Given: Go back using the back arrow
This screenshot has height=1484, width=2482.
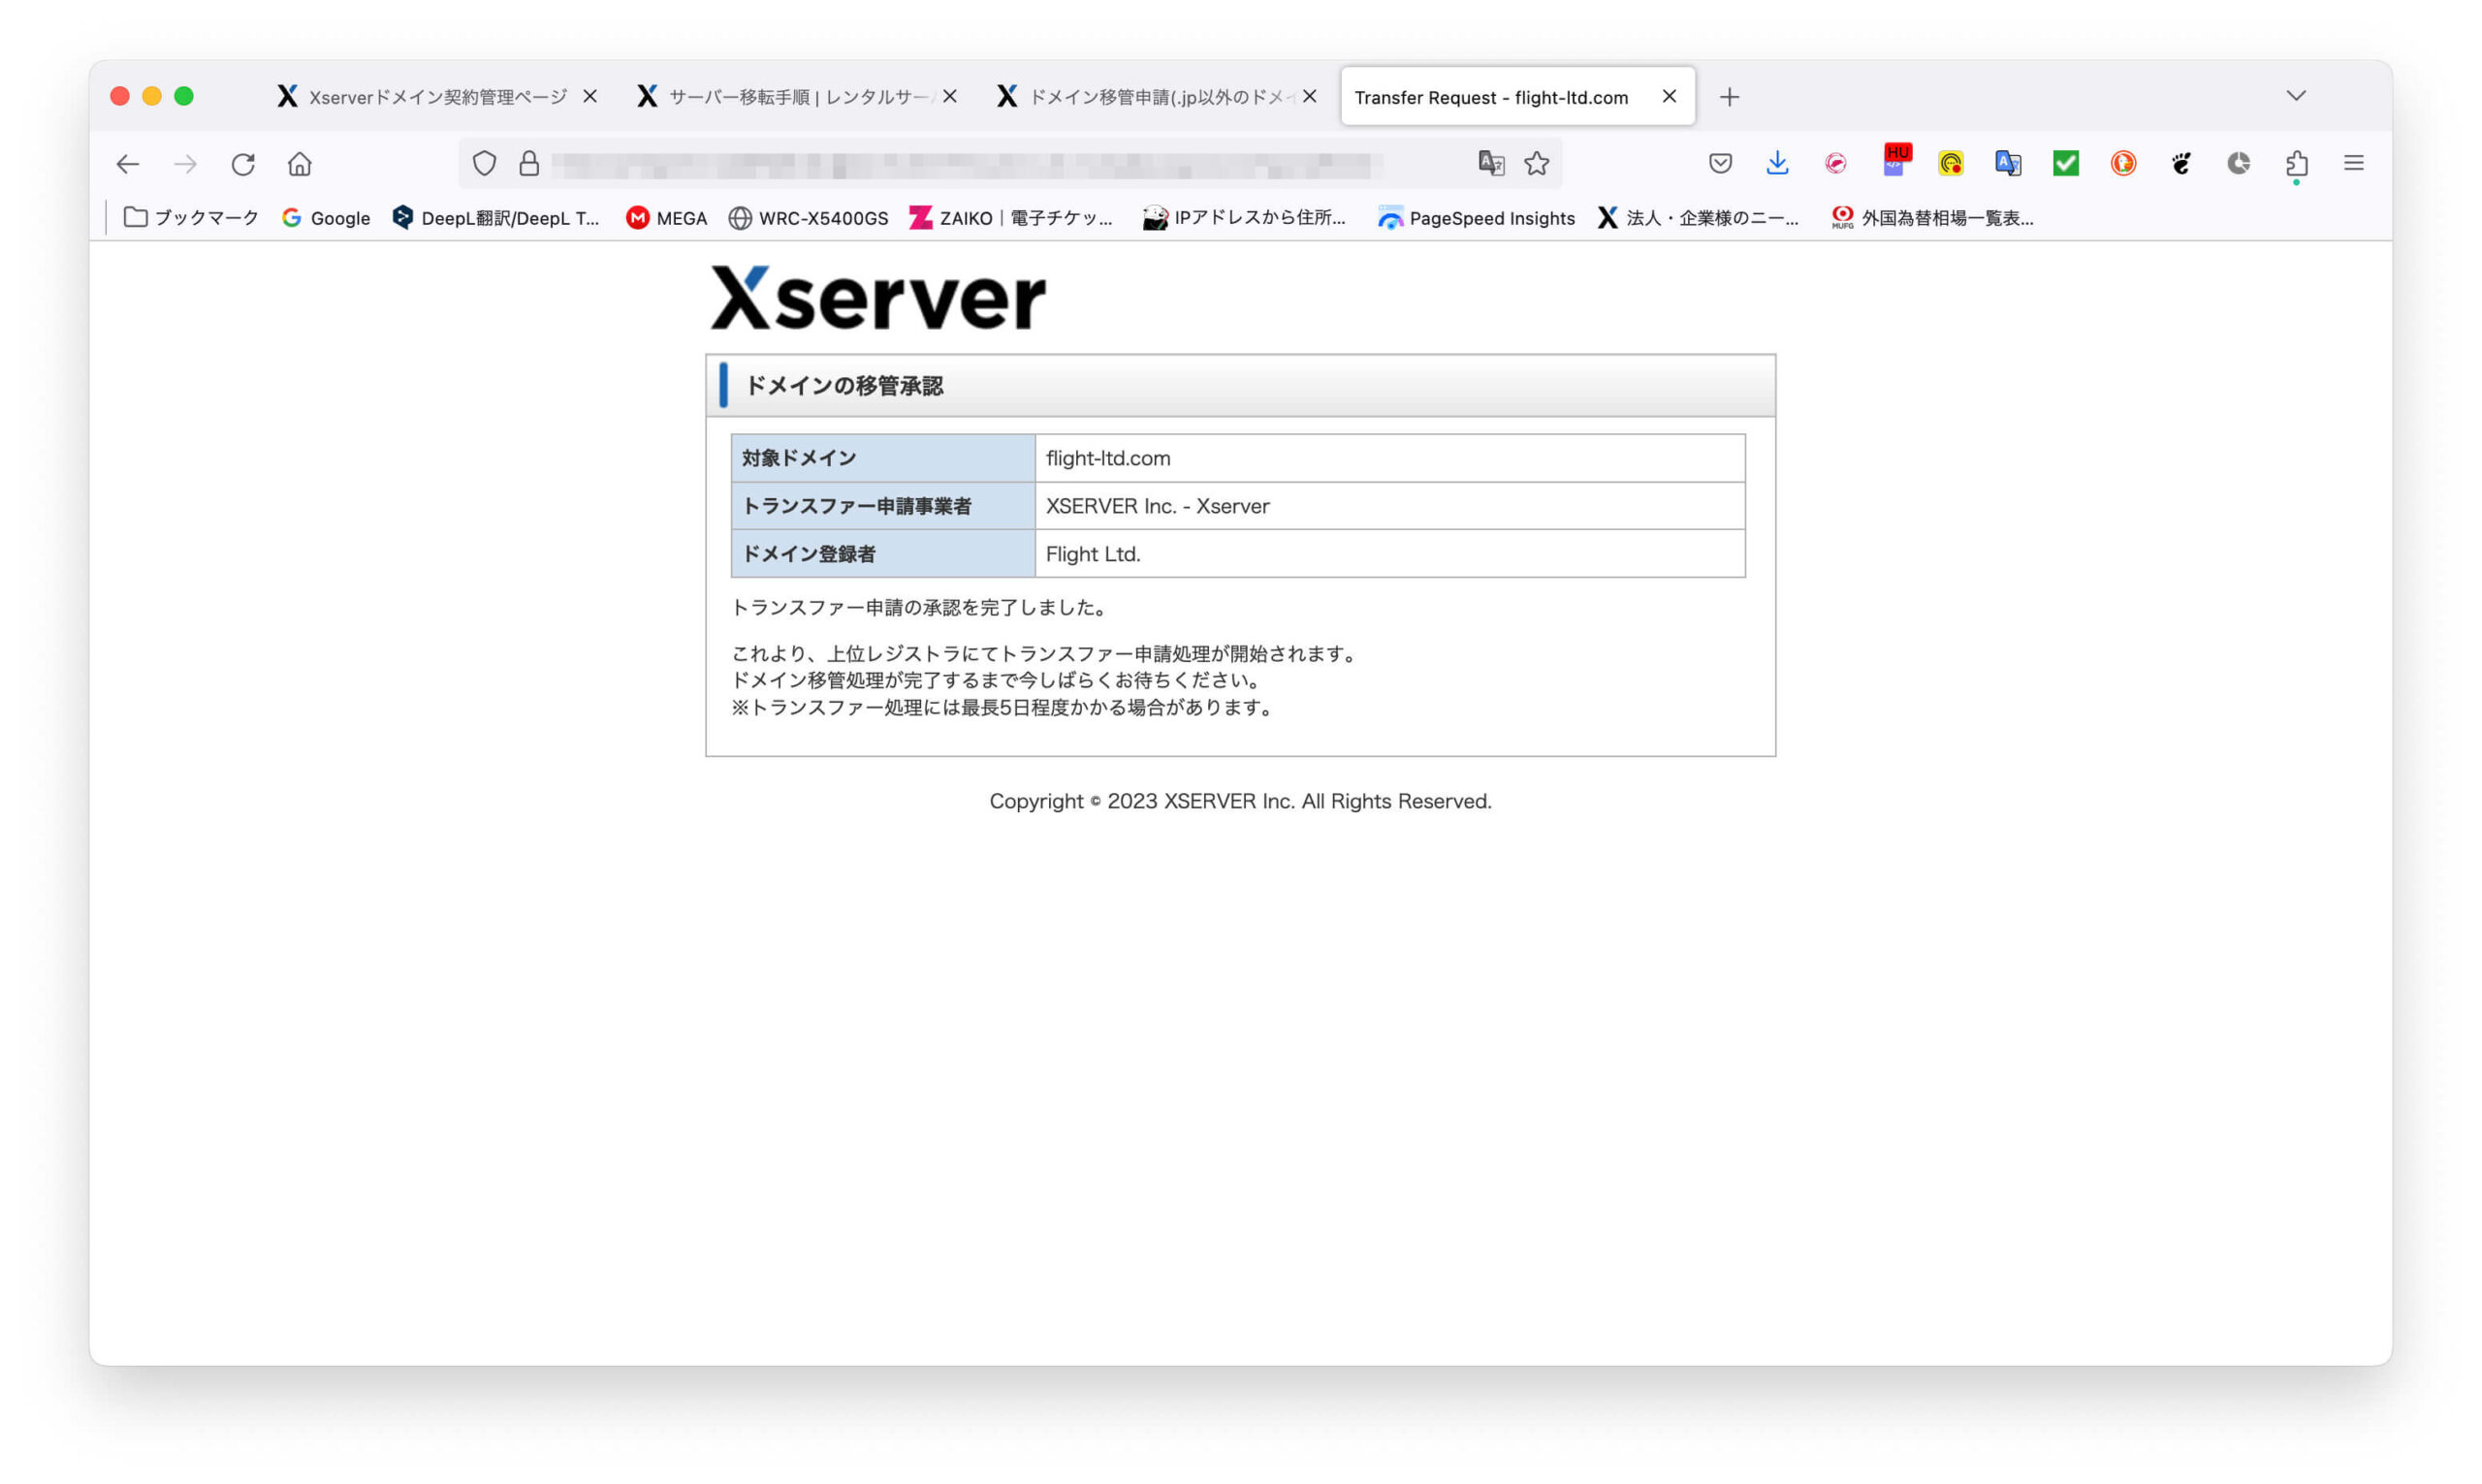Looking at the screenshot, I should pyautogui.click(x=127, y=164).
